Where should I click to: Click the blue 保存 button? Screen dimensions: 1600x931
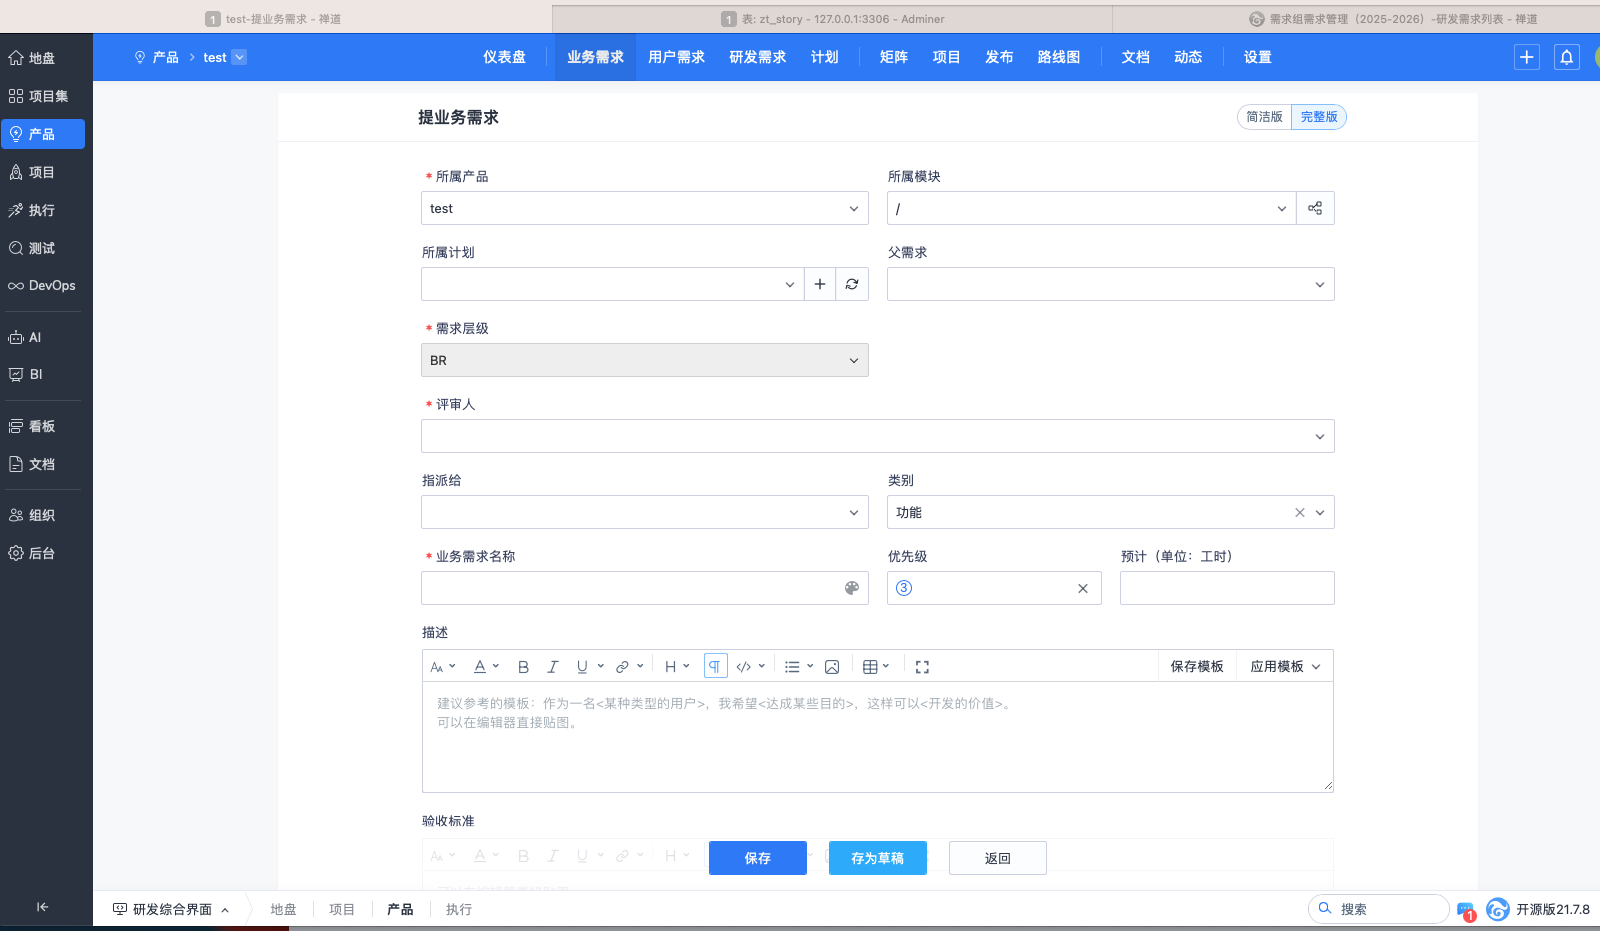(x=758, y=858)
